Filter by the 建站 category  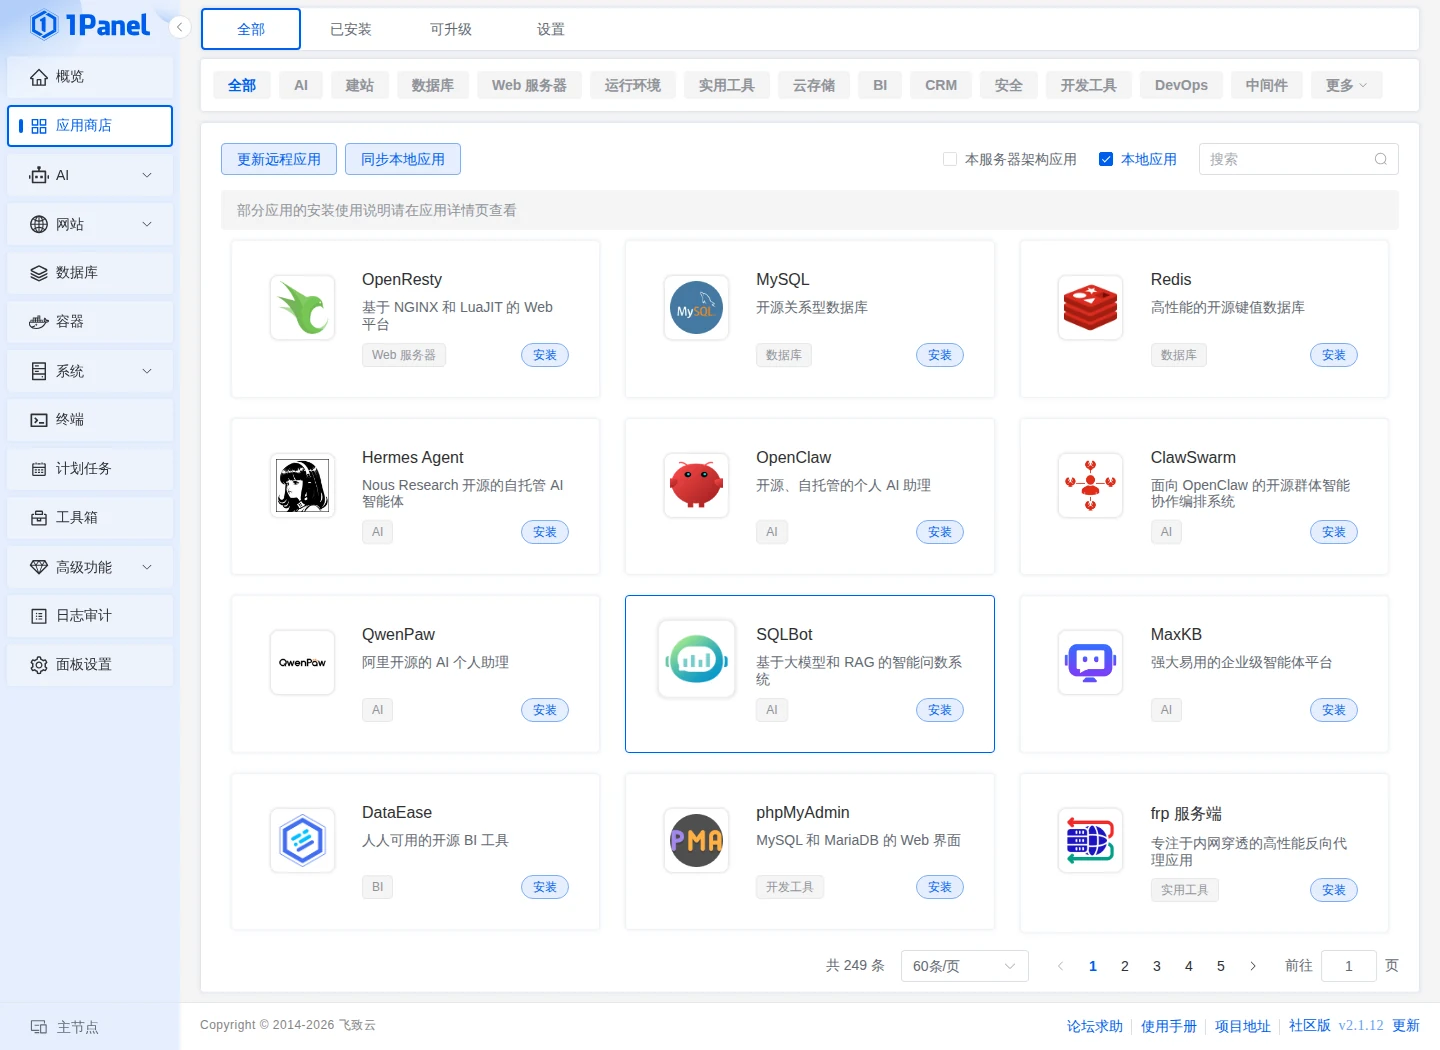click(x=360, y=85)
